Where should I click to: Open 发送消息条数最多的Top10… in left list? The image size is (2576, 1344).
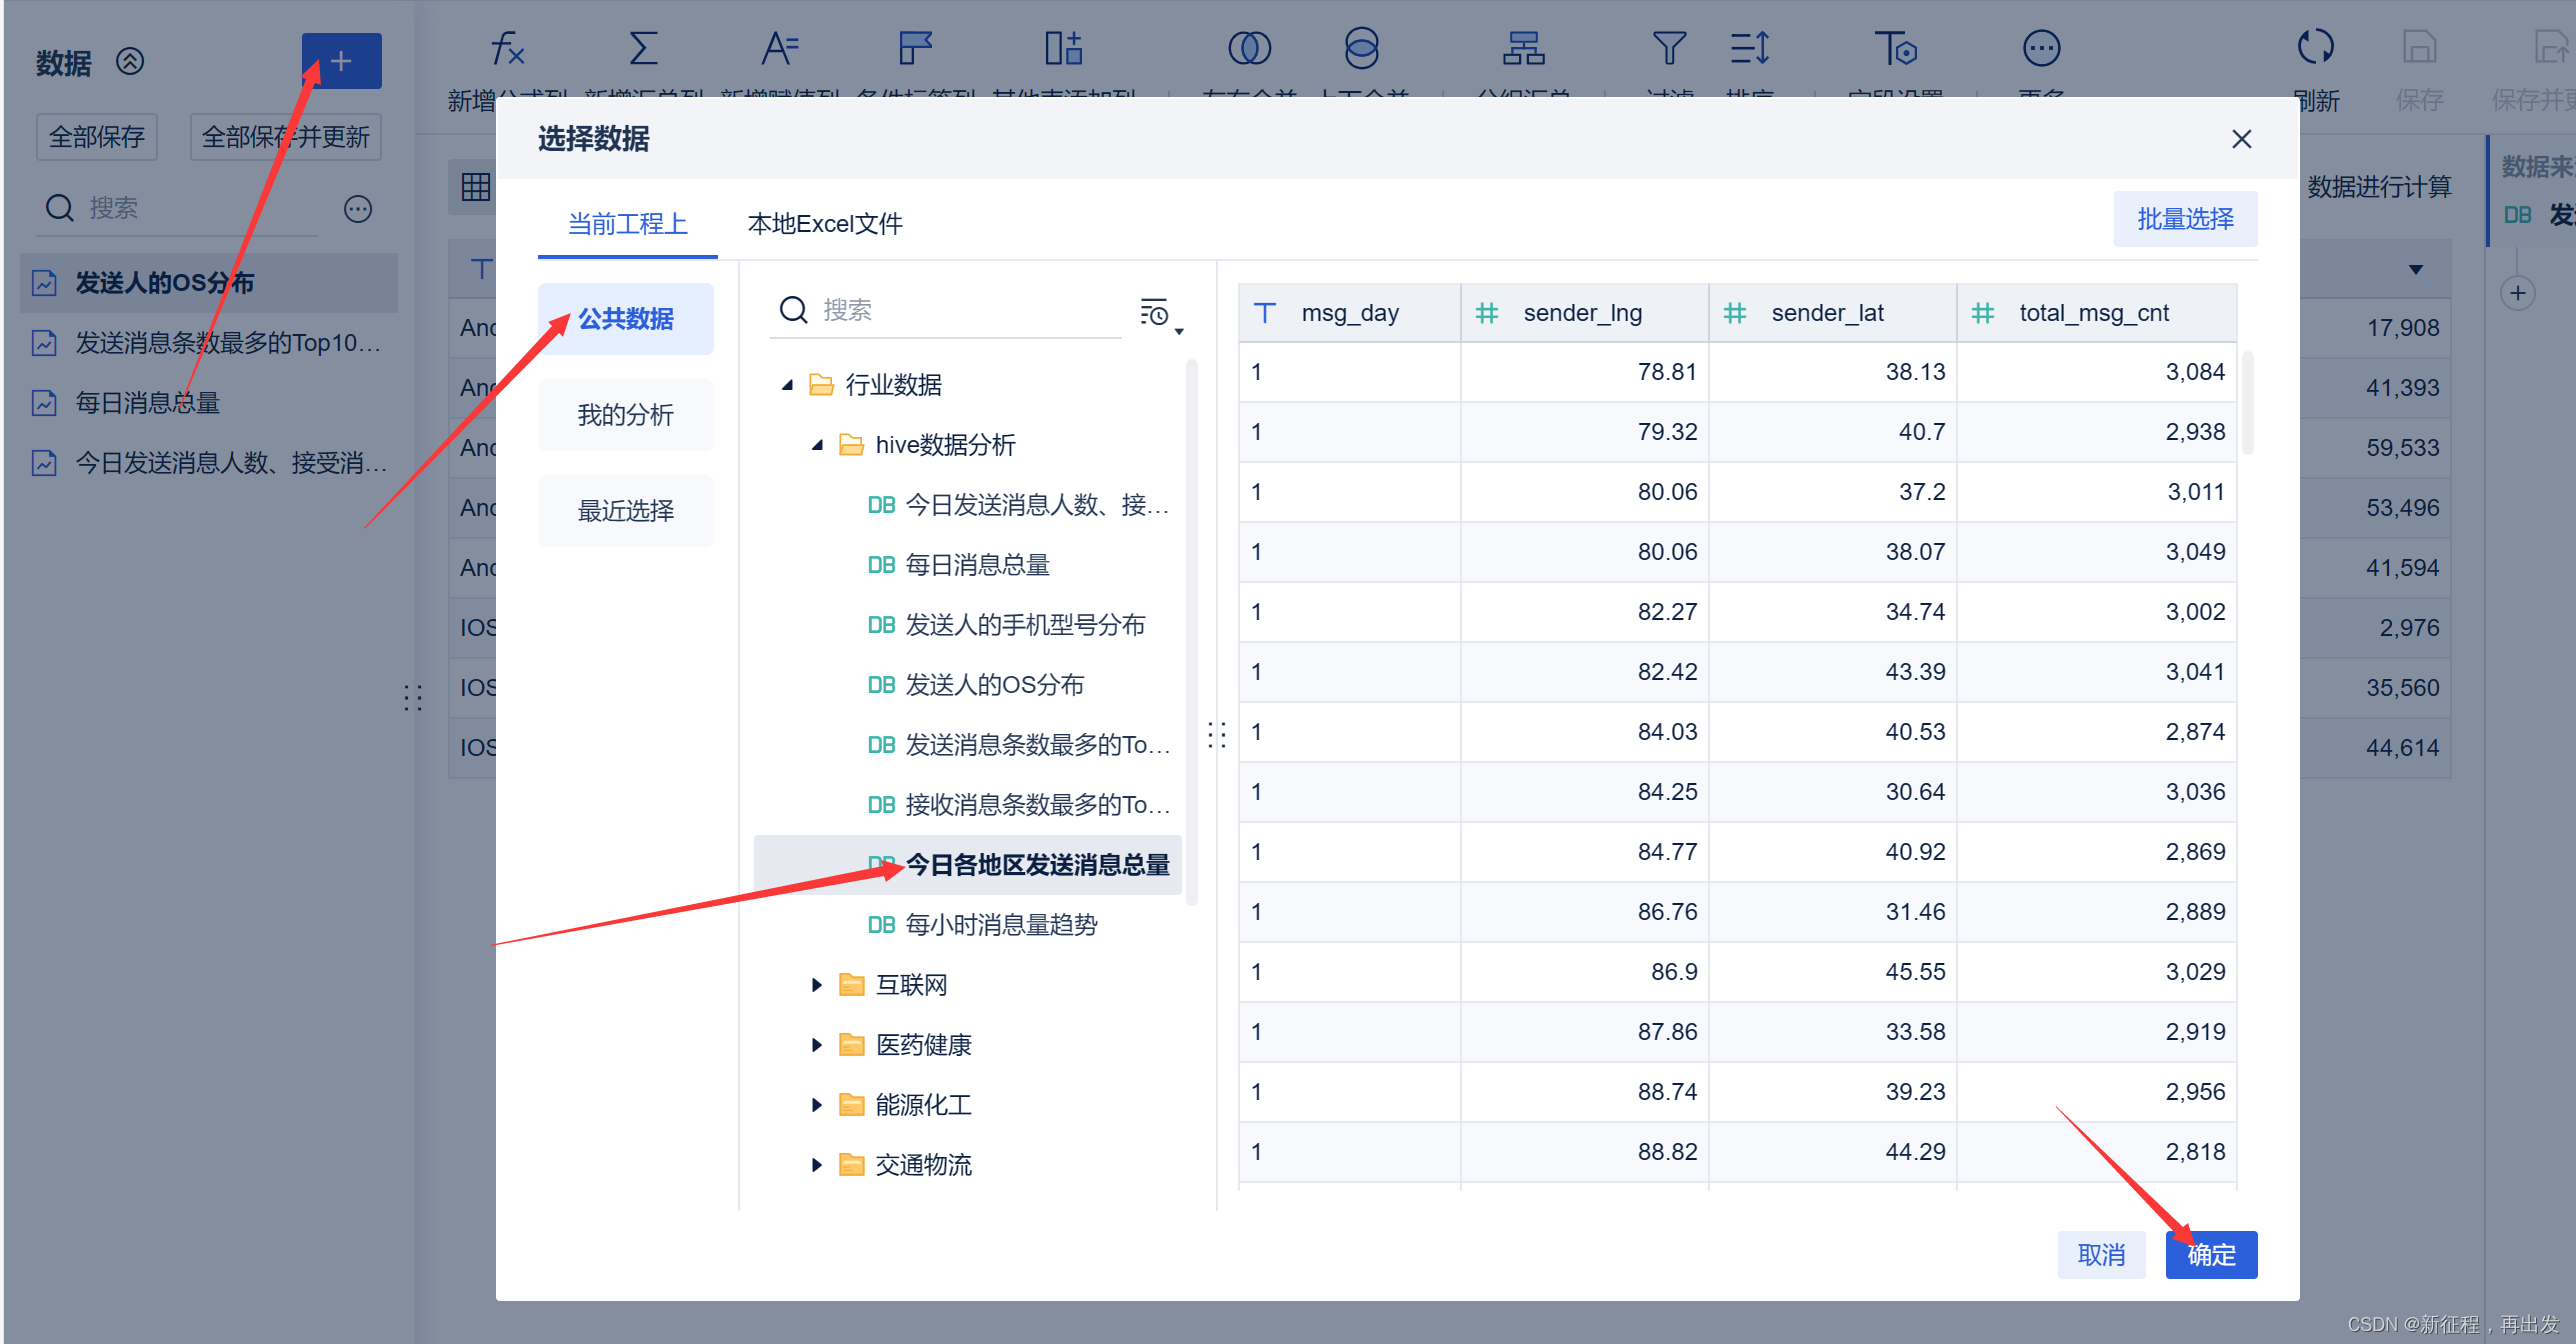(209, 343)
